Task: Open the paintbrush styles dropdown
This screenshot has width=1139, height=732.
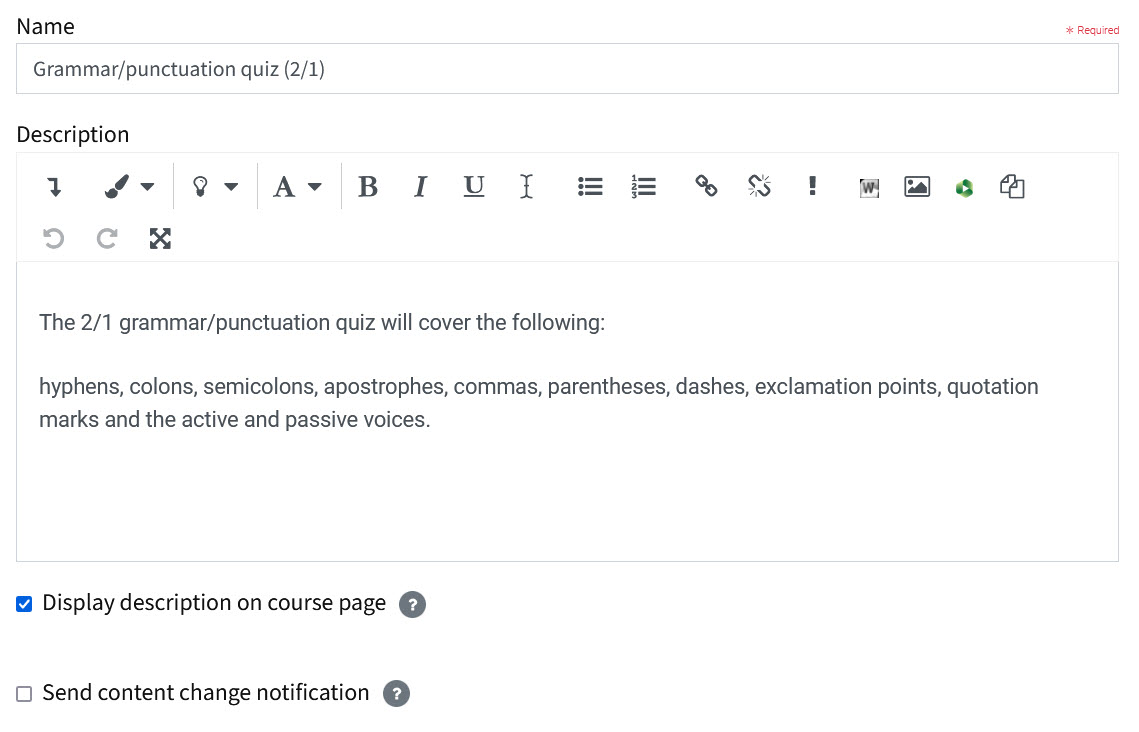Action: coord(129,187)
